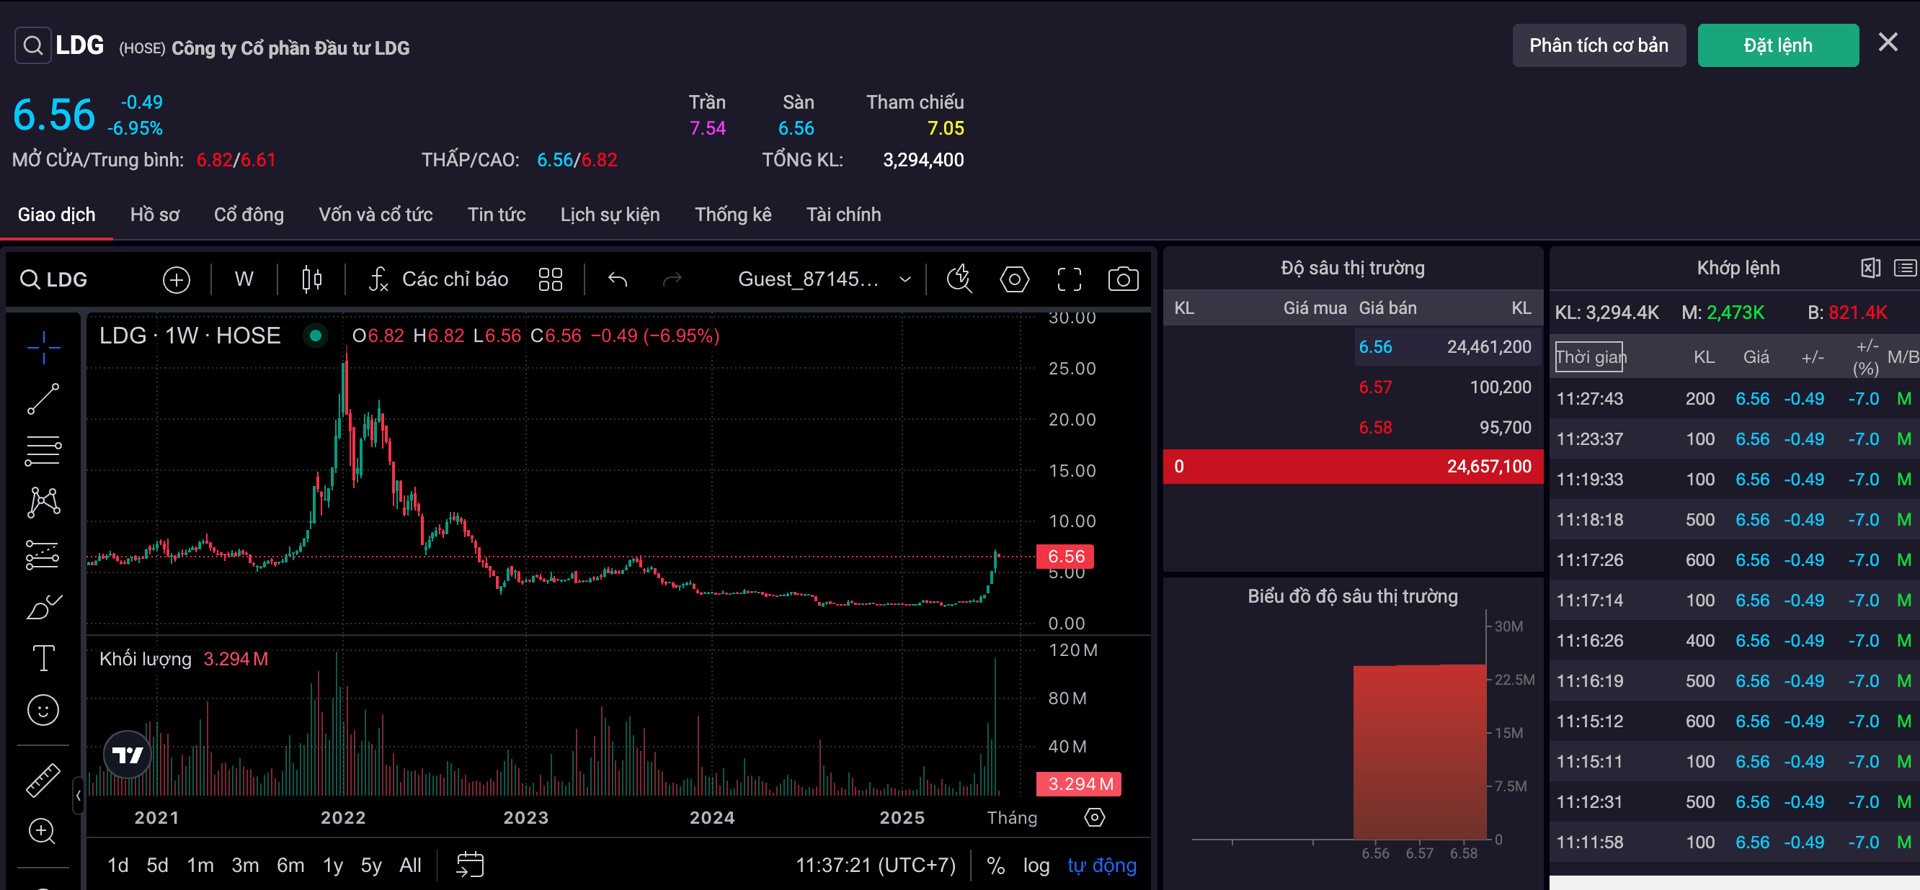
Task: Select the forecasting and measurement tool
Action: coord(43,554)
